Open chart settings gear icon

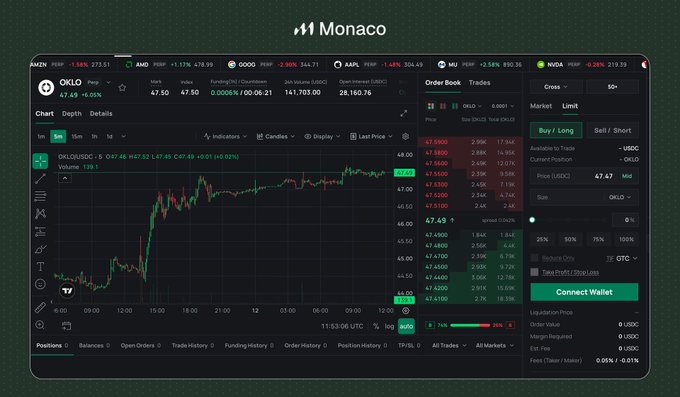tap(405, 136)
